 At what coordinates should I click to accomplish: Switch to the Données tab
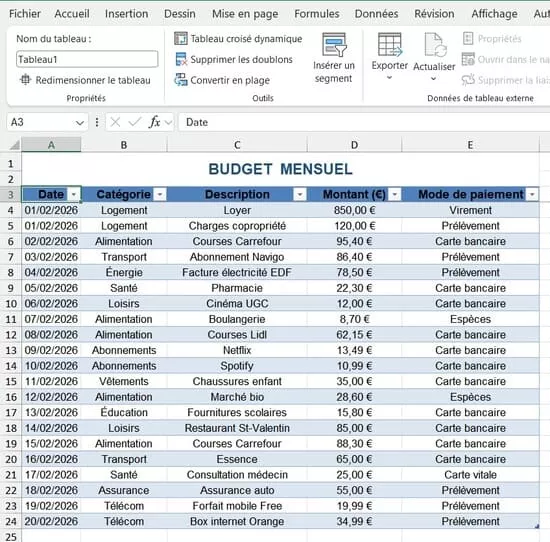(x=376, y=14)
